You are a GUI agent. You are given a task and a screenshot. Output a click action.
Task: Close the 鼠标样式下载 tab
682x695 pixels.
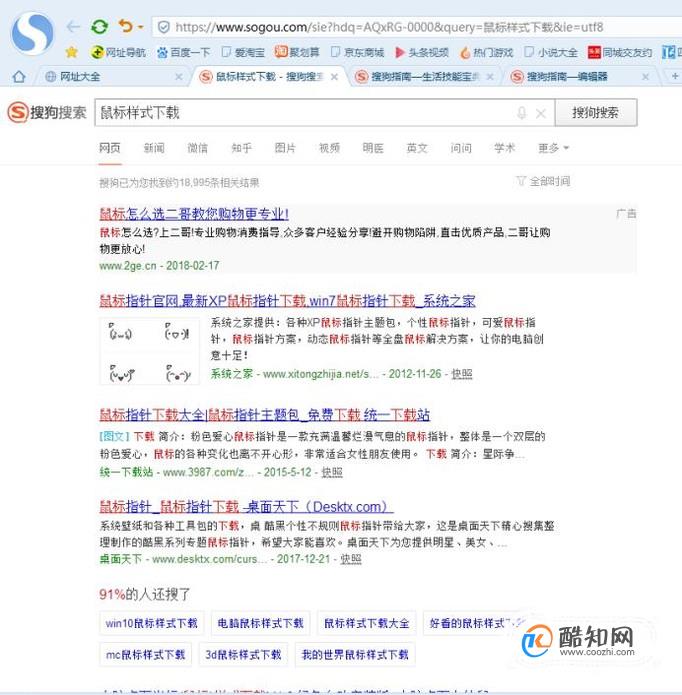[334, 77]
